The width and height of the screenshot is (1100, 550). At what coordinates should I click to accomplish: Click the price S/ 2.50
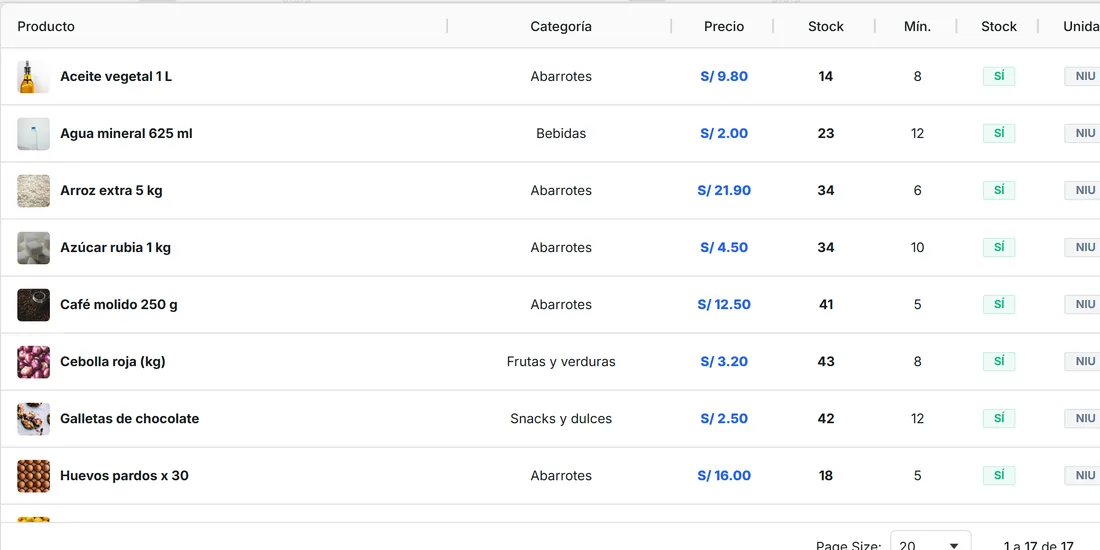click(724, 419)
